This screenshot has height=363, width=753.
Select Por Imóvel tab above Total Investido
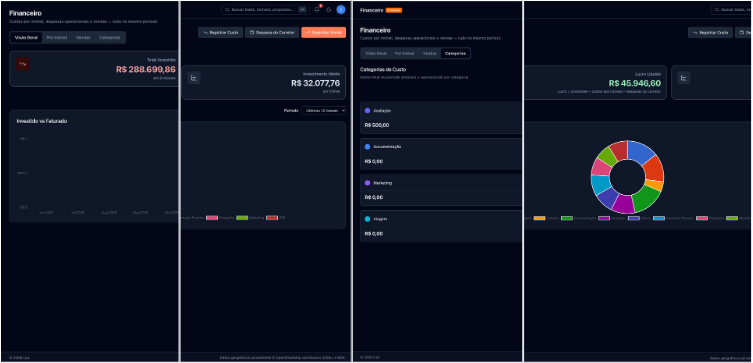coord(57,37)
